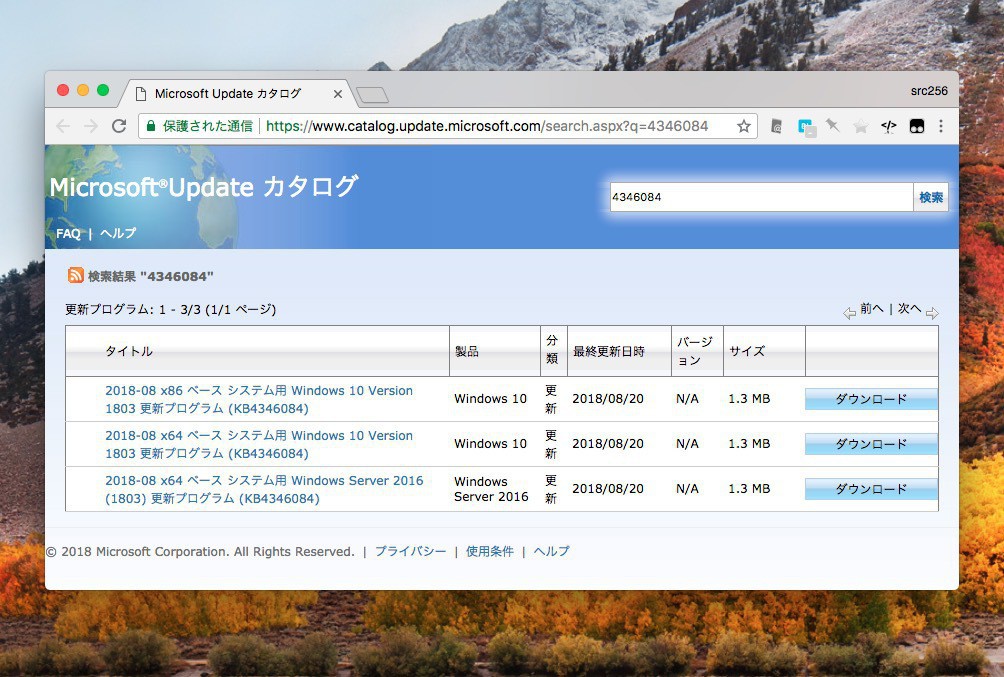Sort by 分類 column header
Screen dimensions: 1004x677
point(552,350)
